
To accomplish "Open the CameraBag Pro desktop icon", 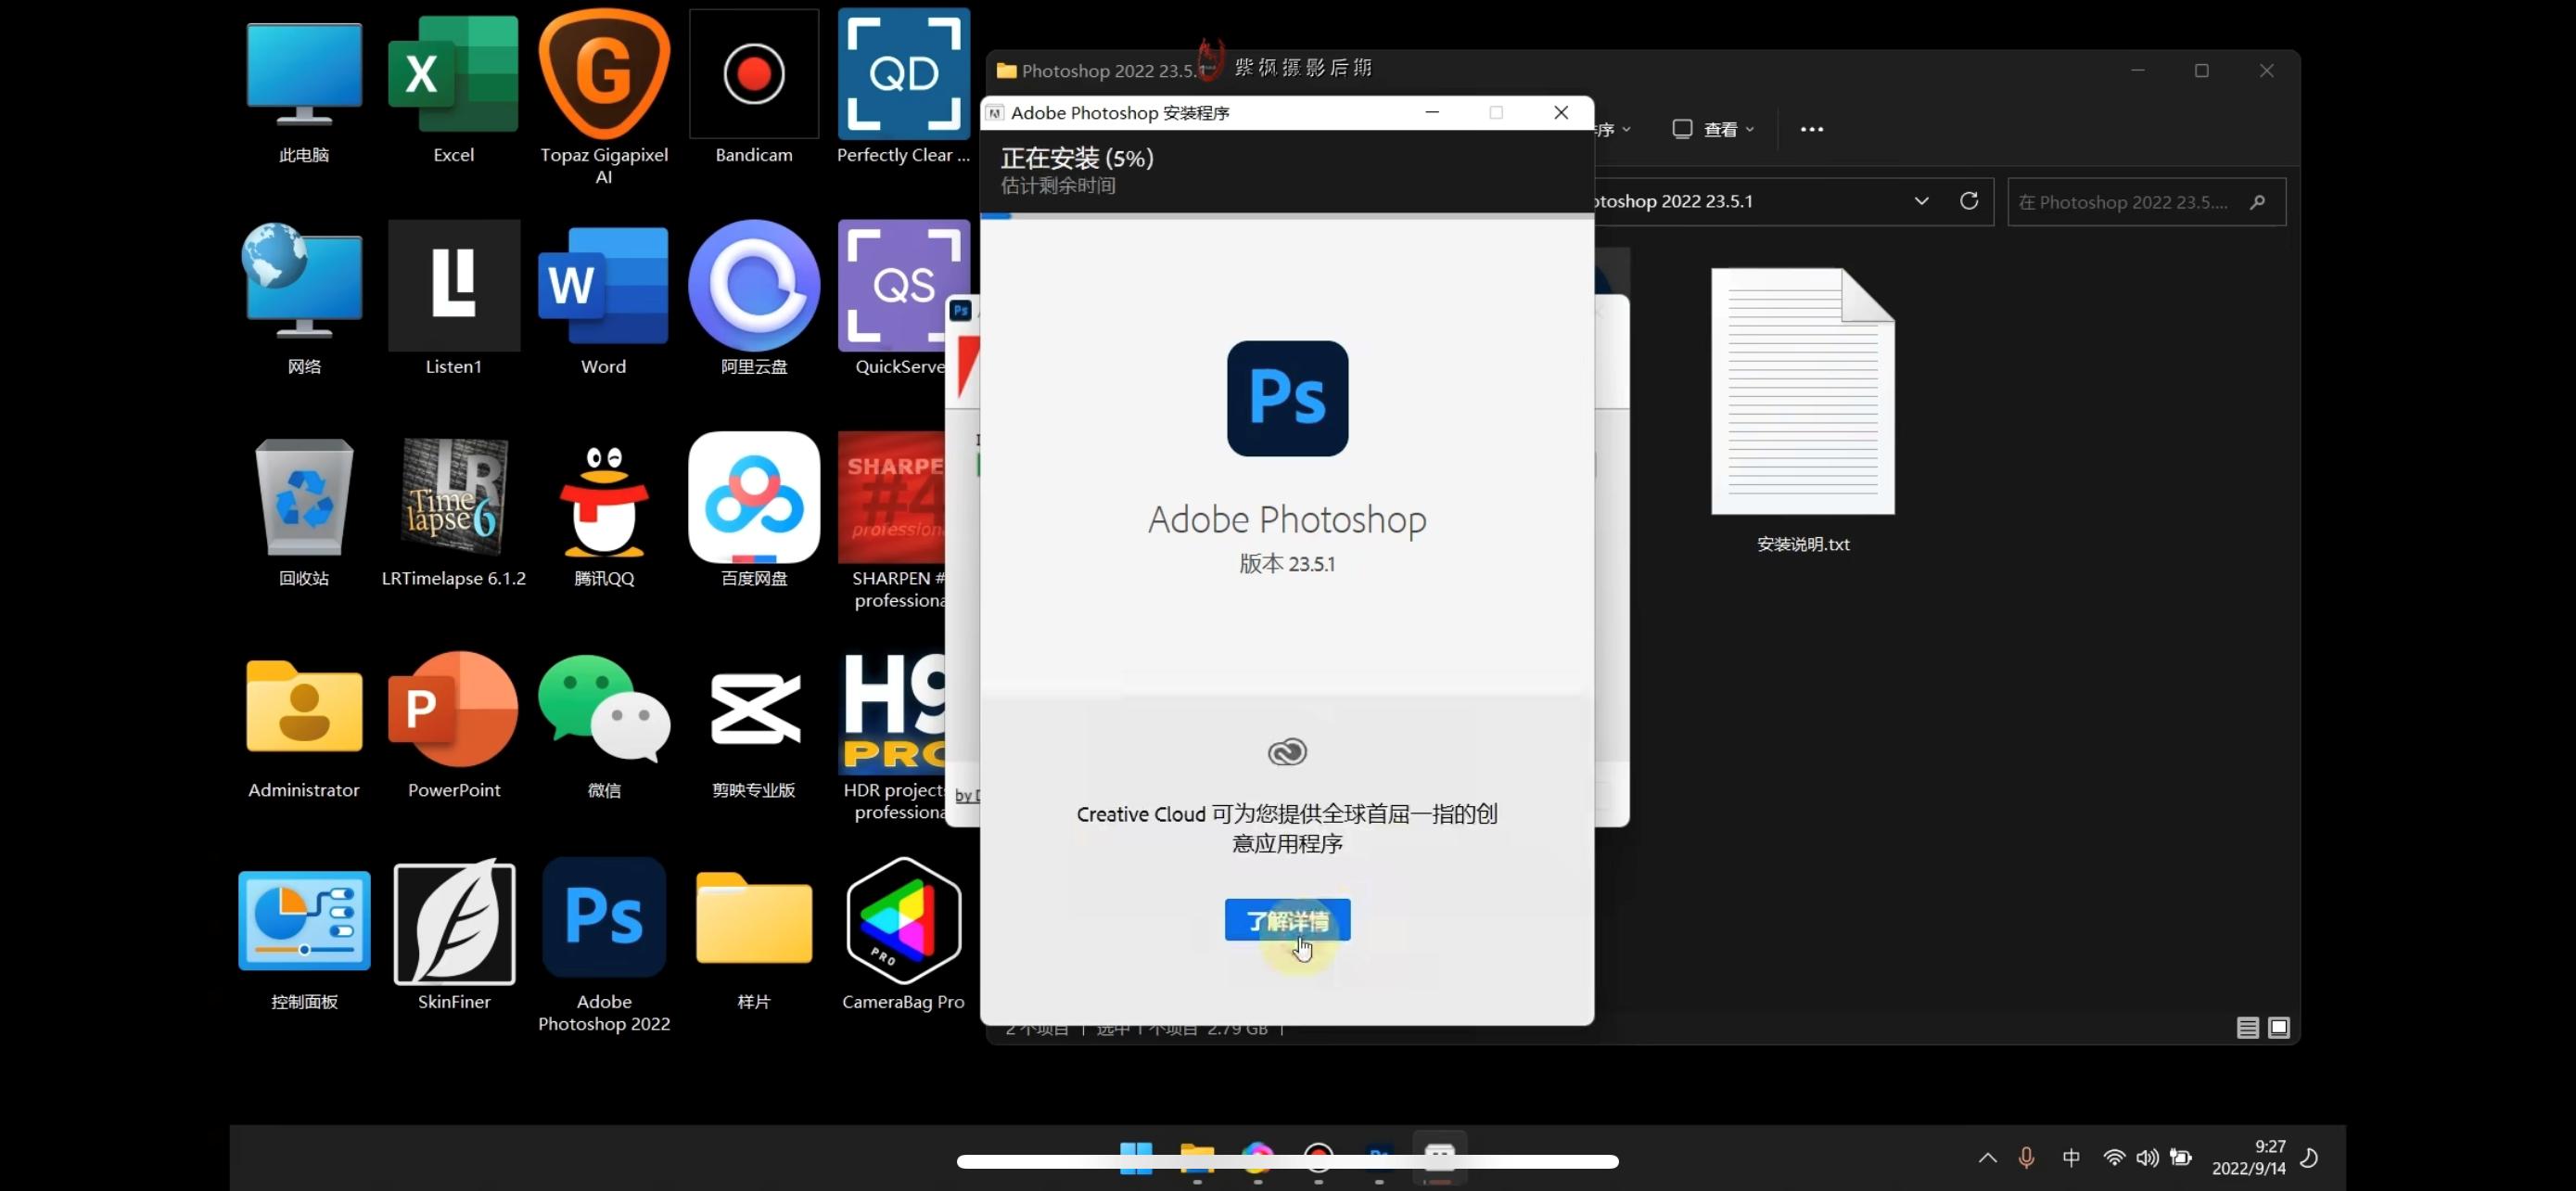I will (x=903, y=920).
